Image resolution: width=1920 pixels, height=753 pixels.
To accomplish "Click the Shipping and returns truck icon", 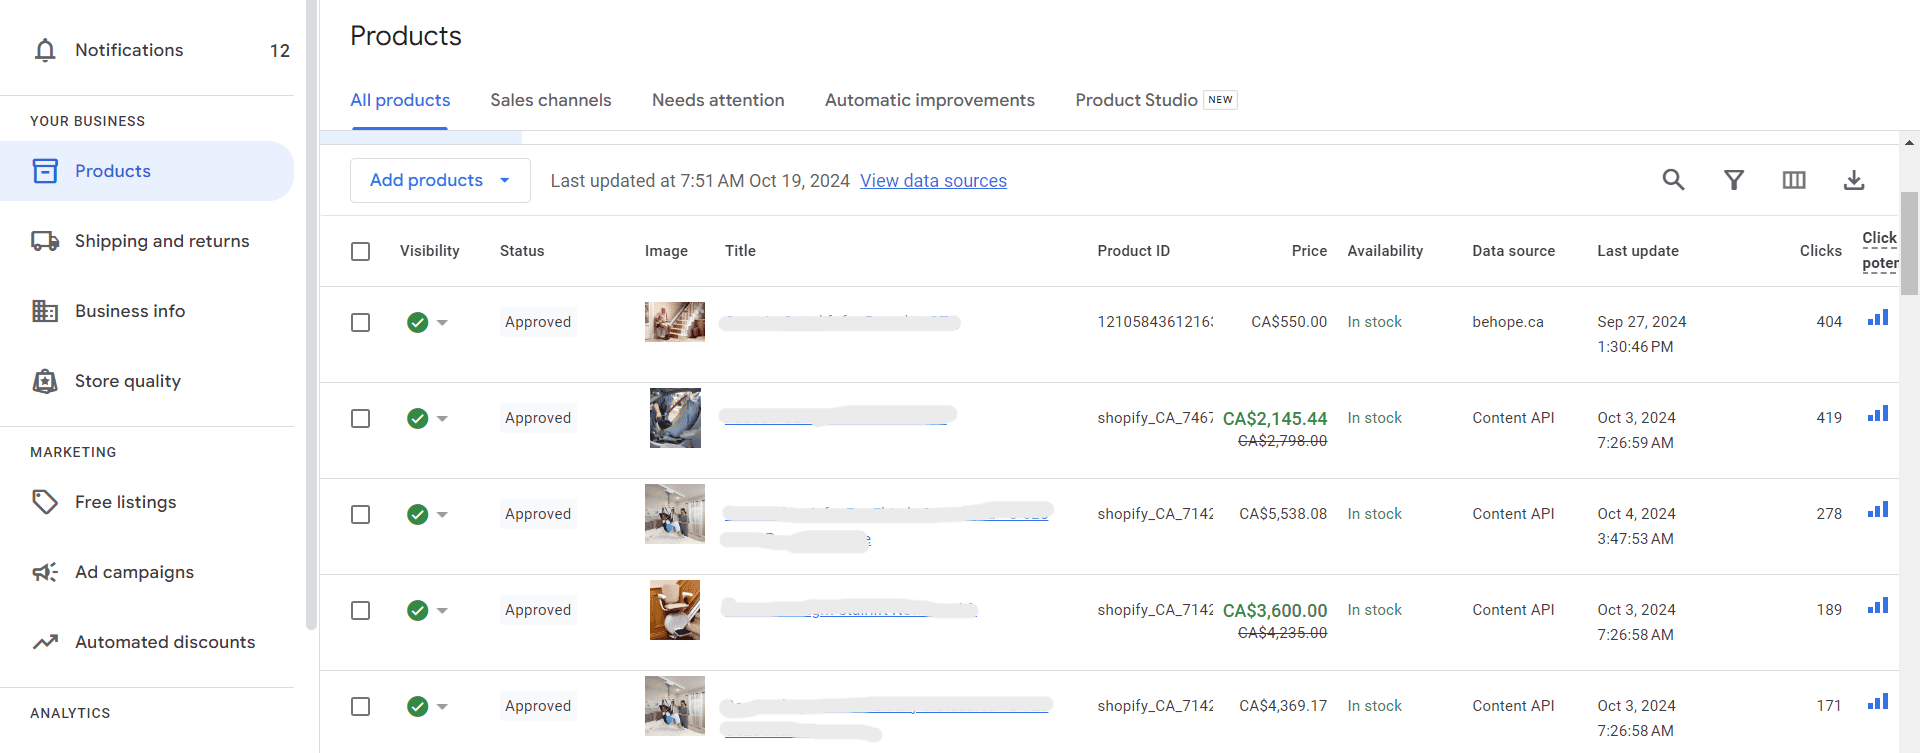I will click(x=45, y=241).
